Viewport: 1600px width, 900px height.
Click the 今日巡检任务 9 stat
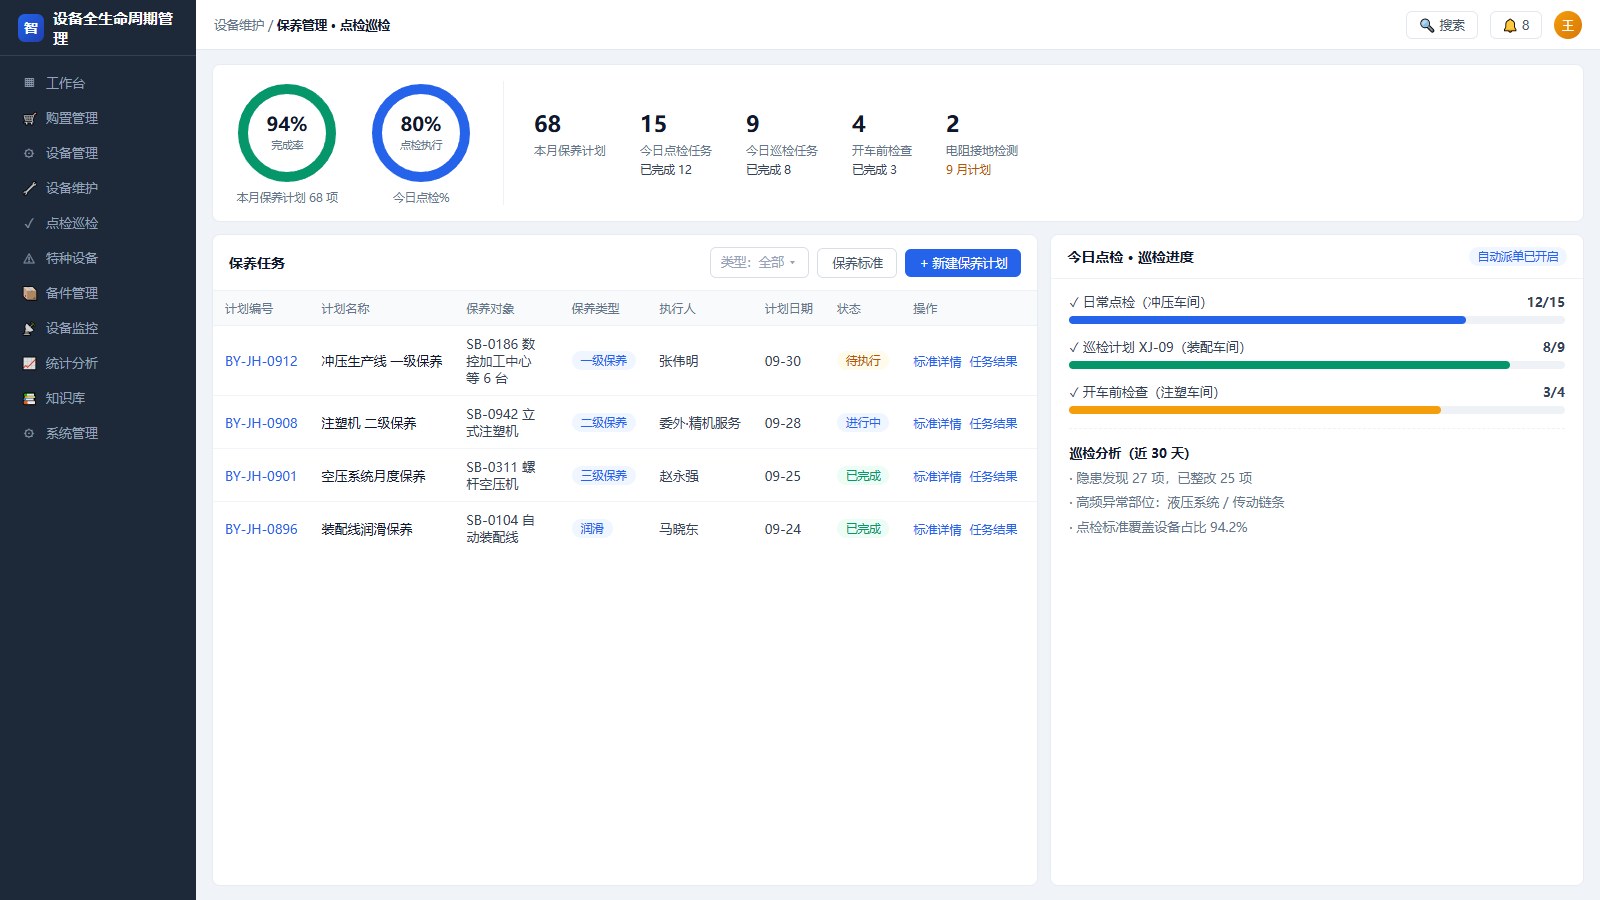(782, 144)
